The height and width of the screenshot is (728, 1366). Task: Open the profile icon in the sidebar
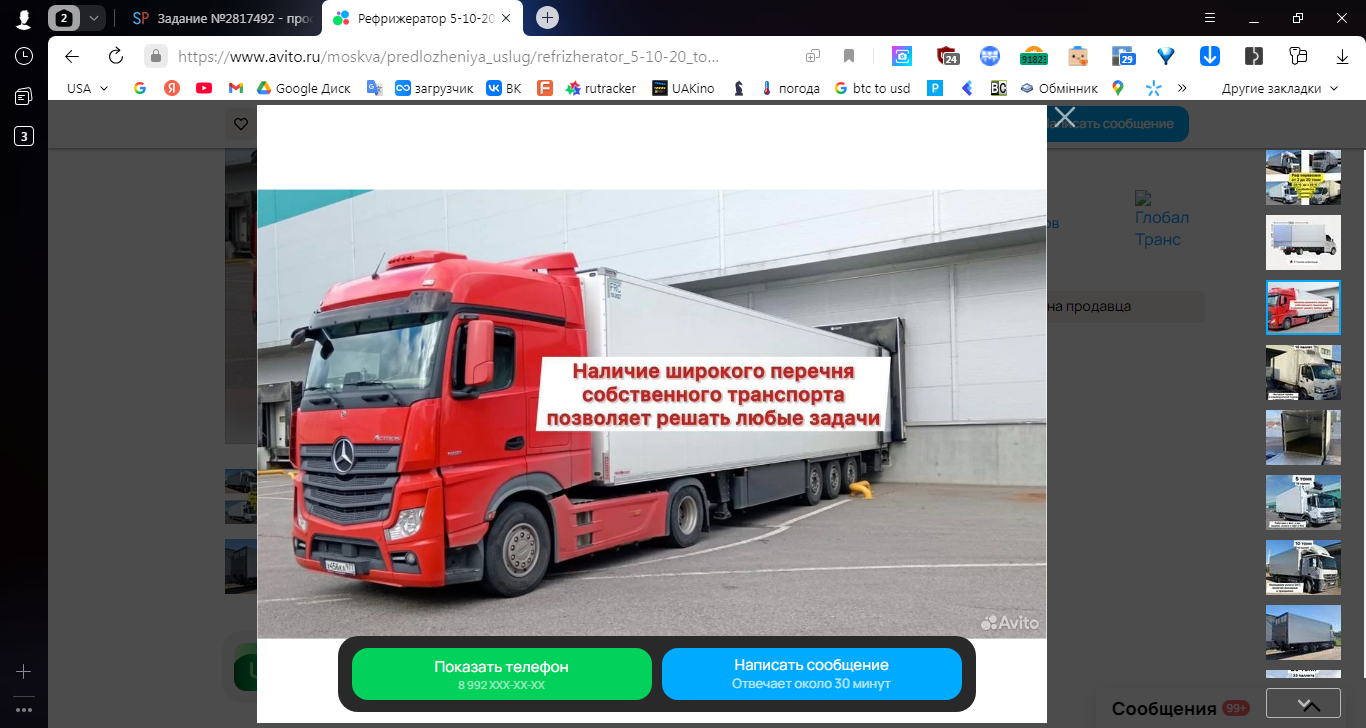pos(24,18)
